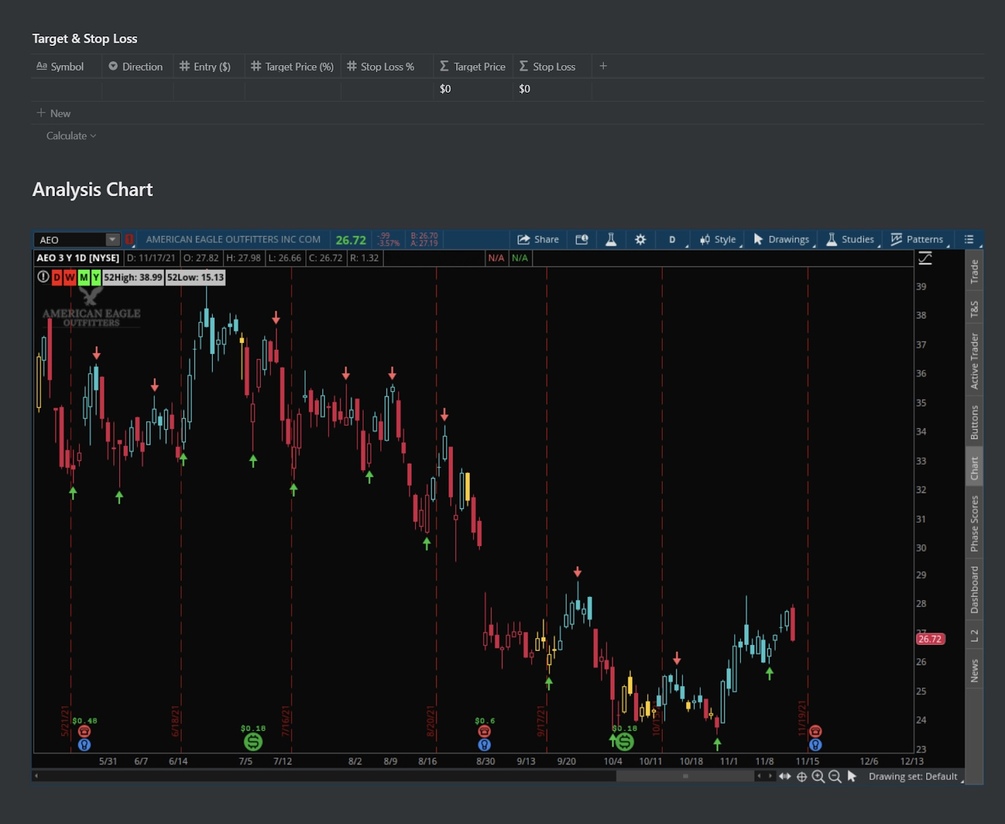The height and width of the screenshot is (824, 1005).
Task: Click the AEO symbol input field
Action: [70, 240]
